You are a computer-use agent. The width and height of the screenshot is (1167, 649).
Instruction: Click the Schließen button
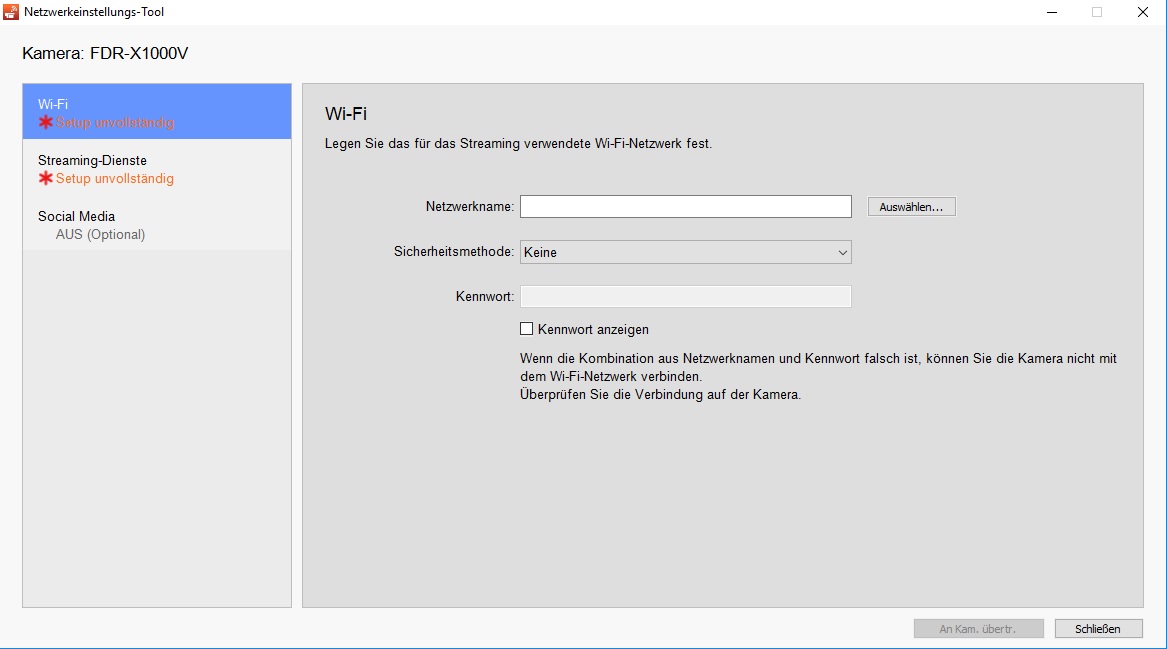(x=1097, y=629)
